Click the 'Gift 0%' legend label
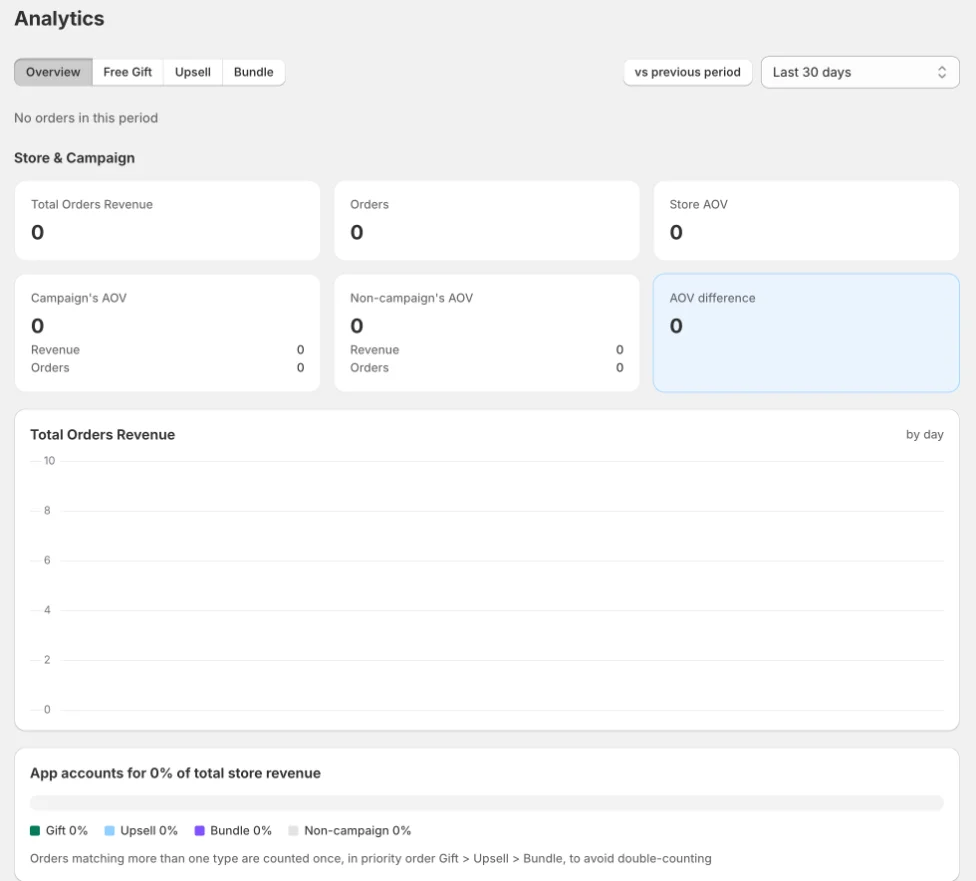 [67, 831]
